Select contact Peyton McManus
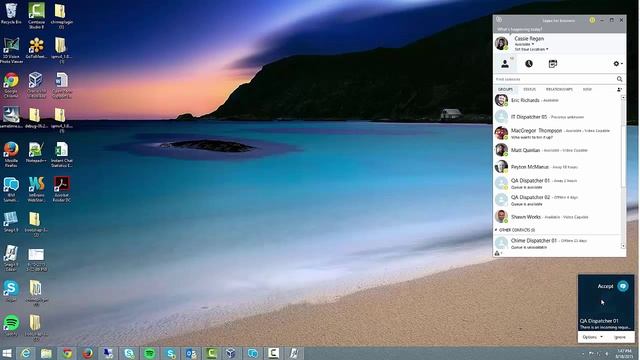640x360 pixels. click(x=558, y=167)
